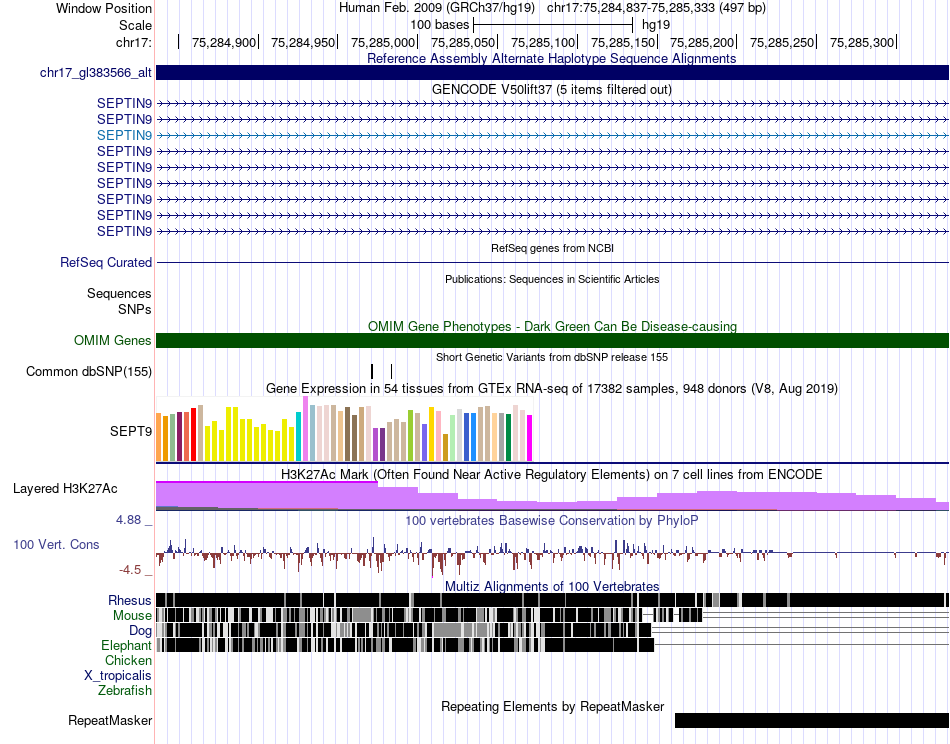
Task: Click the tallest pink bar in GTEx chart
Action: [305, 429]
